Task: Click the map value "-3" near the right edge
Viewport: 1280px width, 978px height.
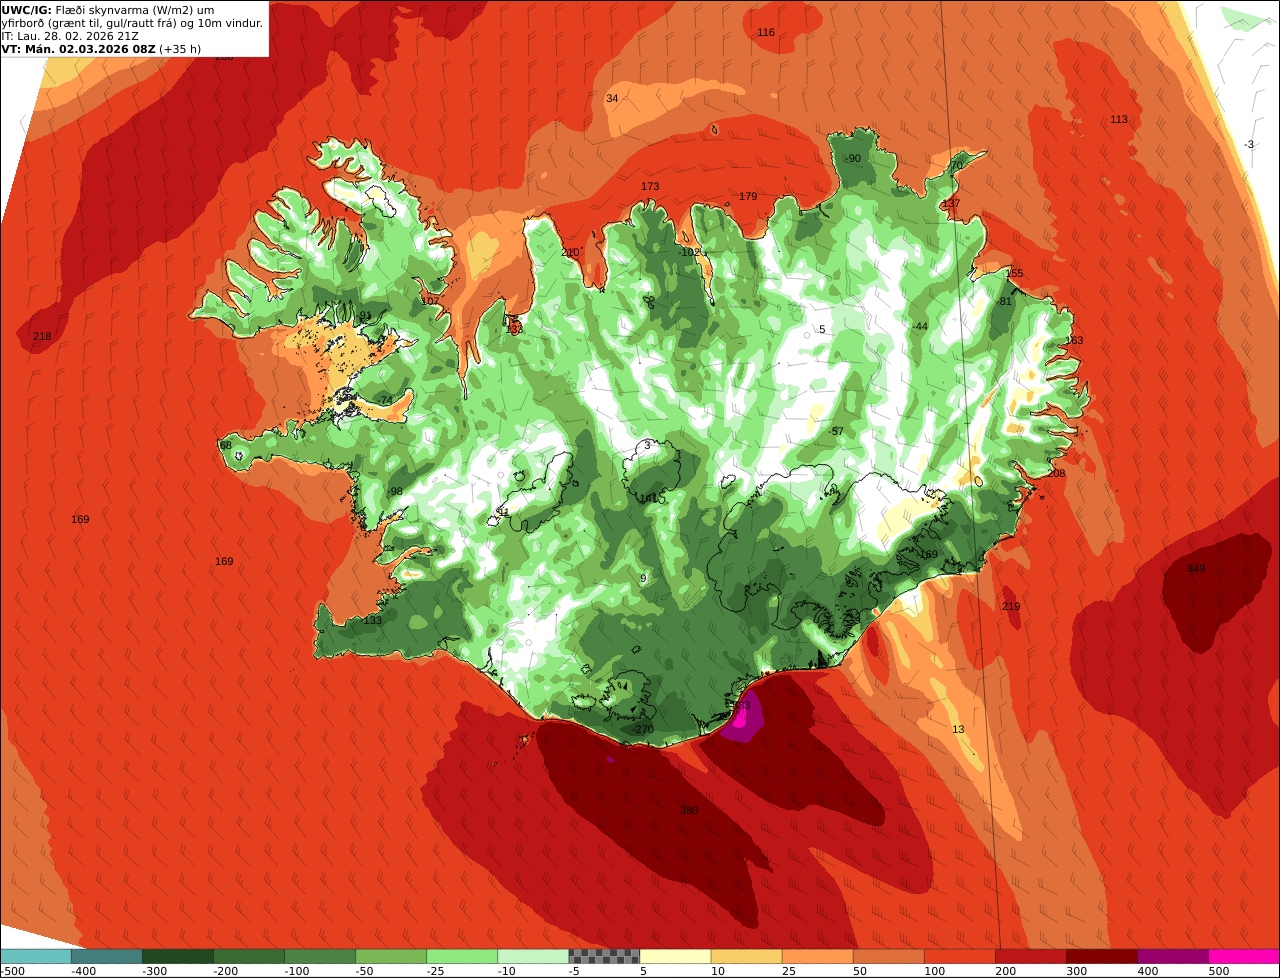Action: tap(1249, 145)
